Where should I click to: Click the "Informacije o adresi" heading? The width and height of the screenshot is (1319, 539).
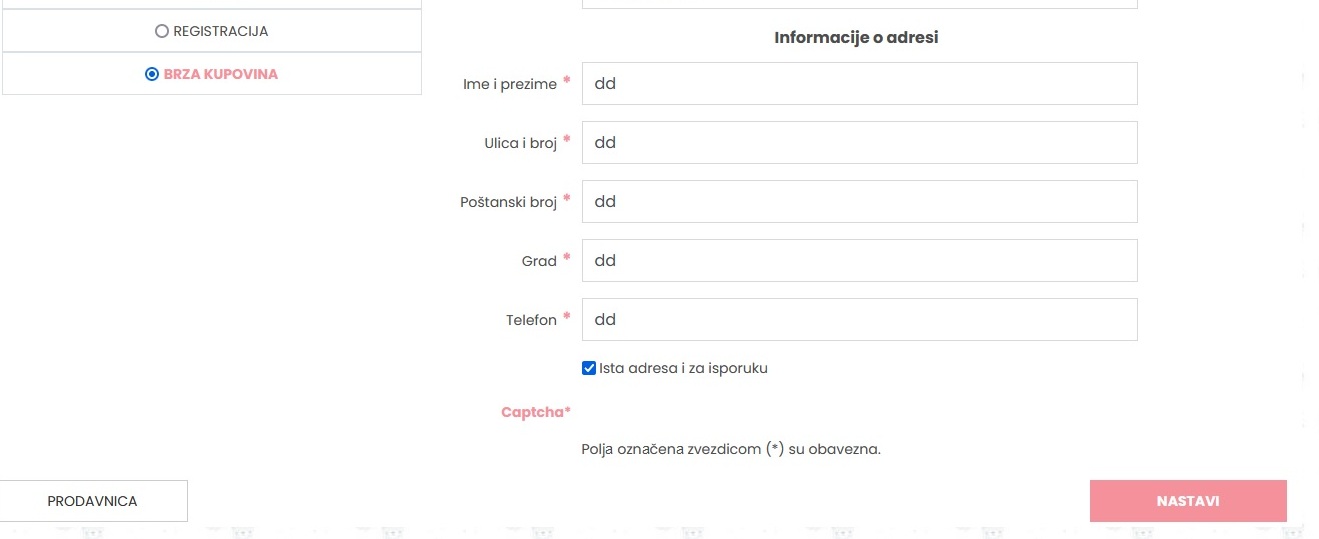[x=856, y=38]
